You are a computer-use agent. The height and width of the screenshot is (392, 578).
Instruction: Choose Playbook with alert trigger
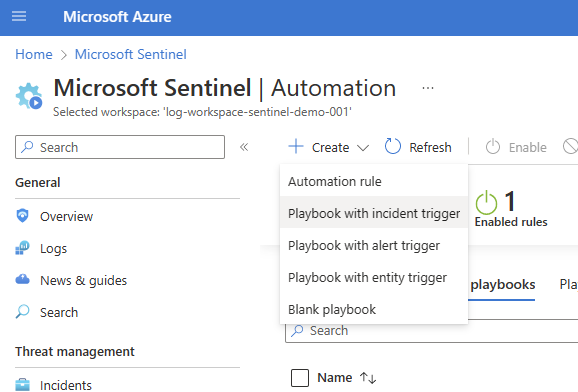tap(374, 245)
